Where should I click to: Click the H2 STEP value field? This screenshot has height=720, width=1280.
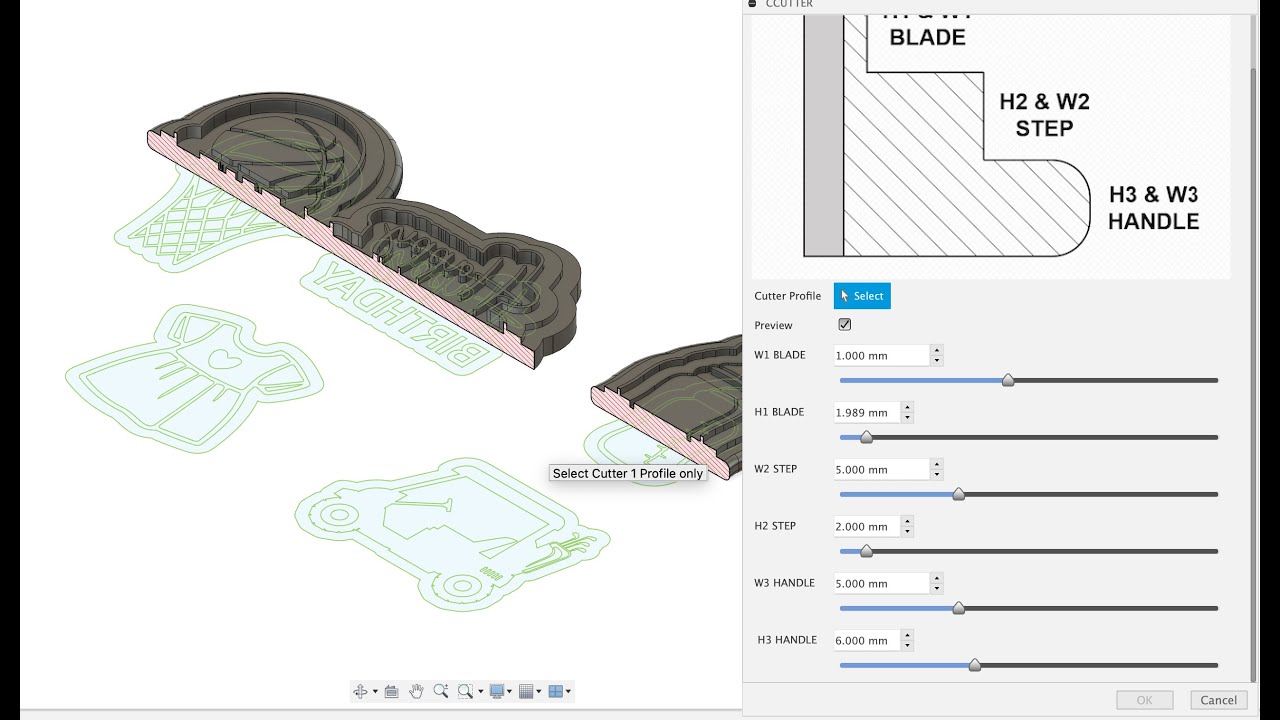tap(866, 526)
